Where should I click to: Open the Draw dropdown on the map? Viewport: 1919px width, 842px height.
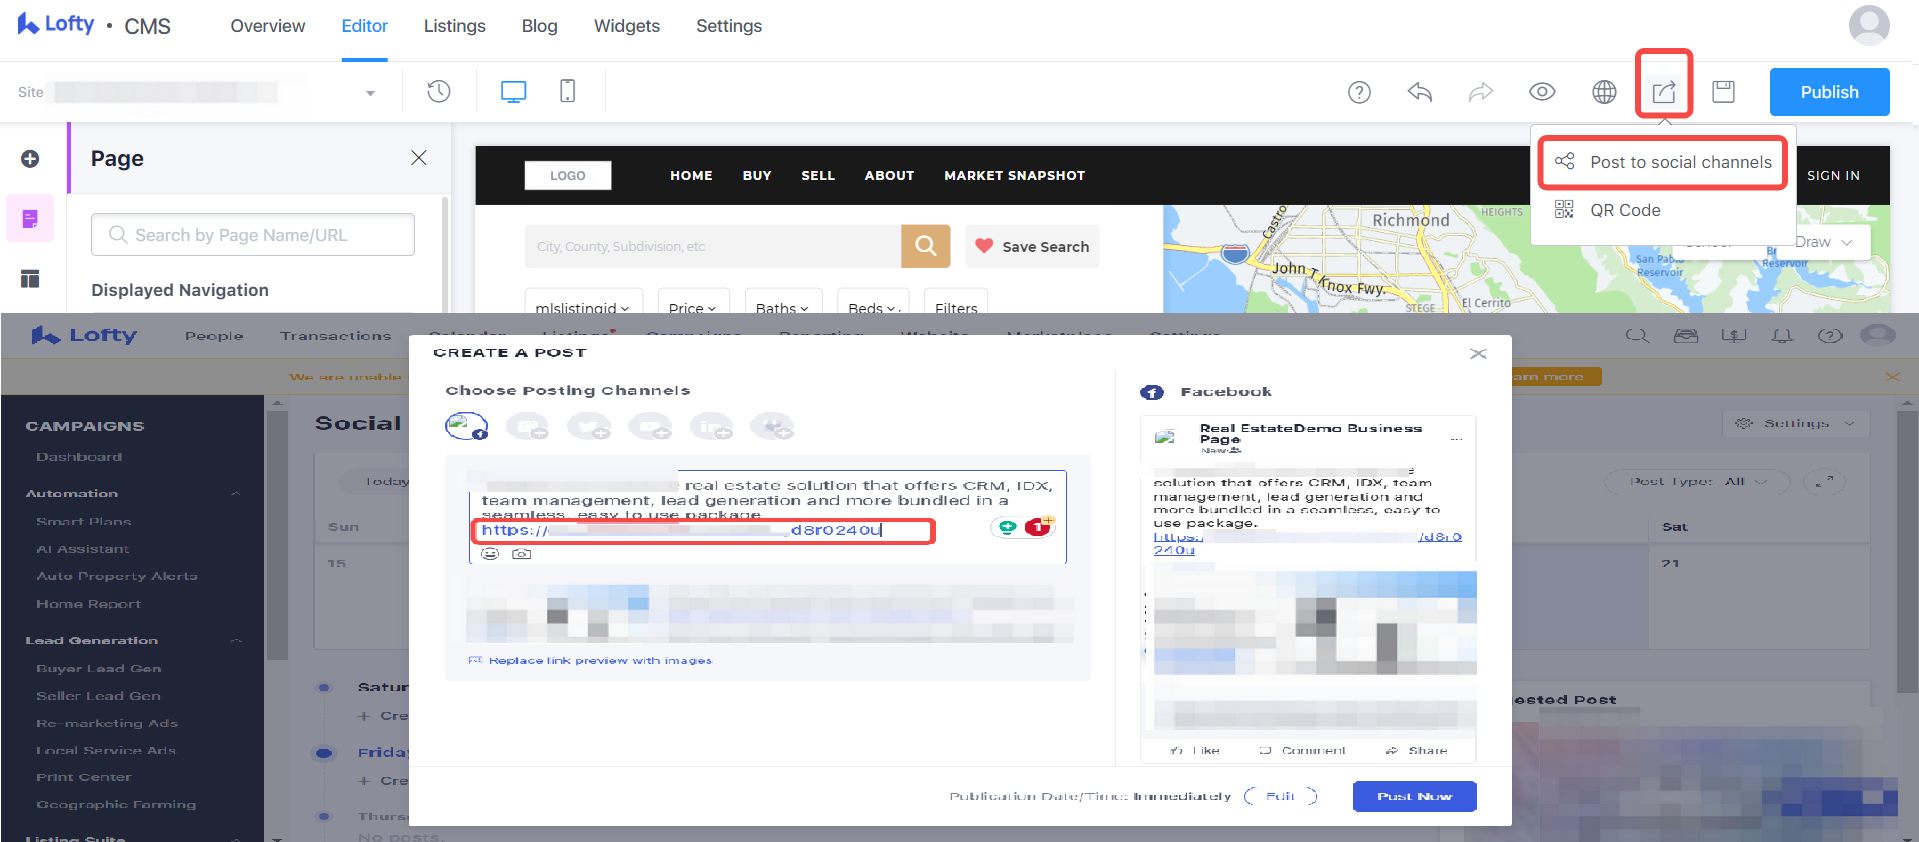click(x=1826, y=242)
